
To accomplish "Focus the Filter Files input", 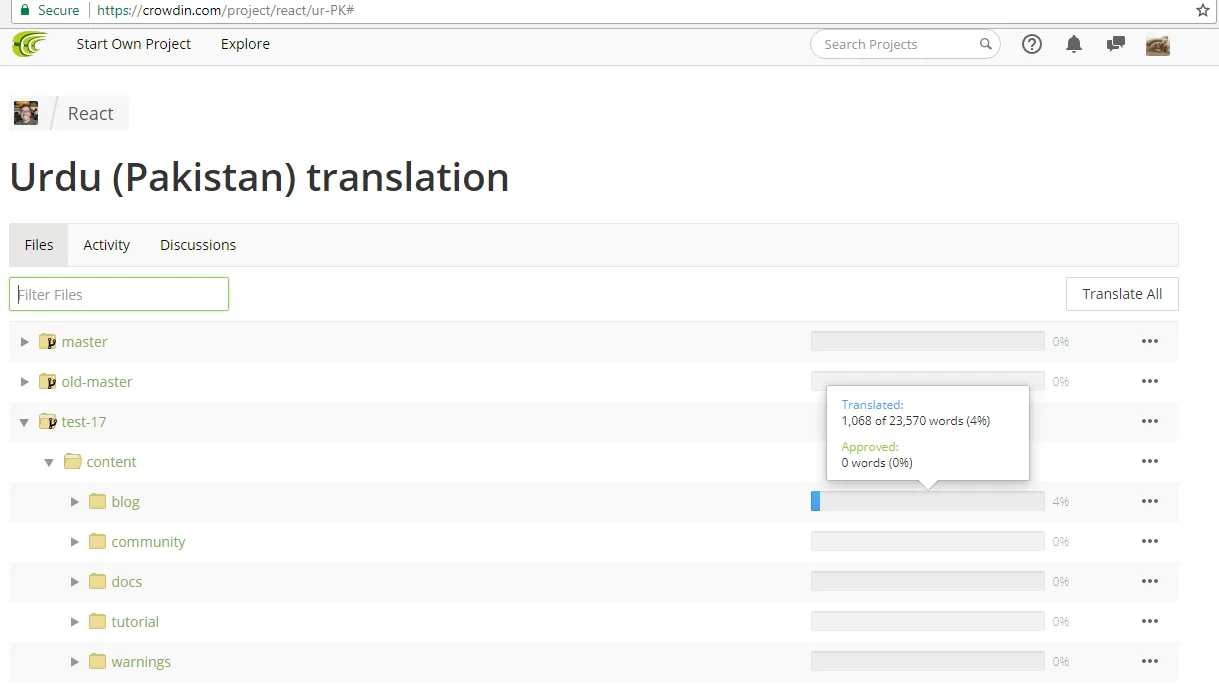I will click(x=119, y=294).
